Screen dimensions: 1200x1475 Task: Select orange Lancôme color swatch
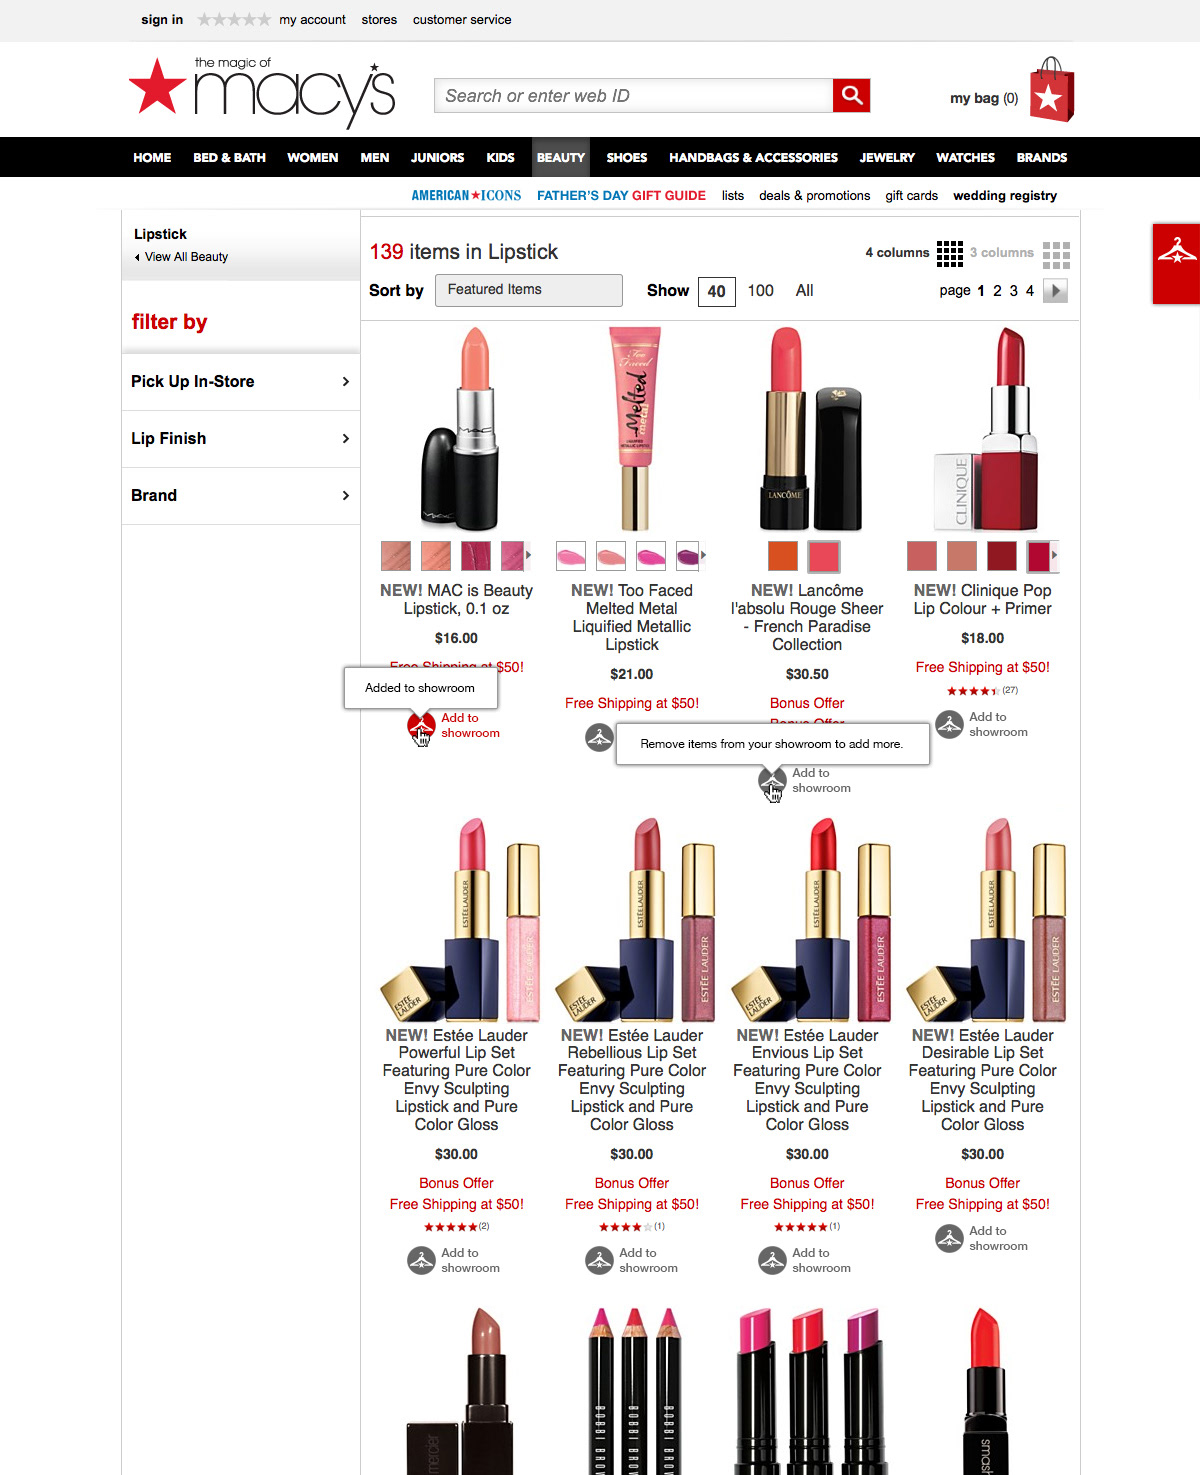tap(783, 556)
